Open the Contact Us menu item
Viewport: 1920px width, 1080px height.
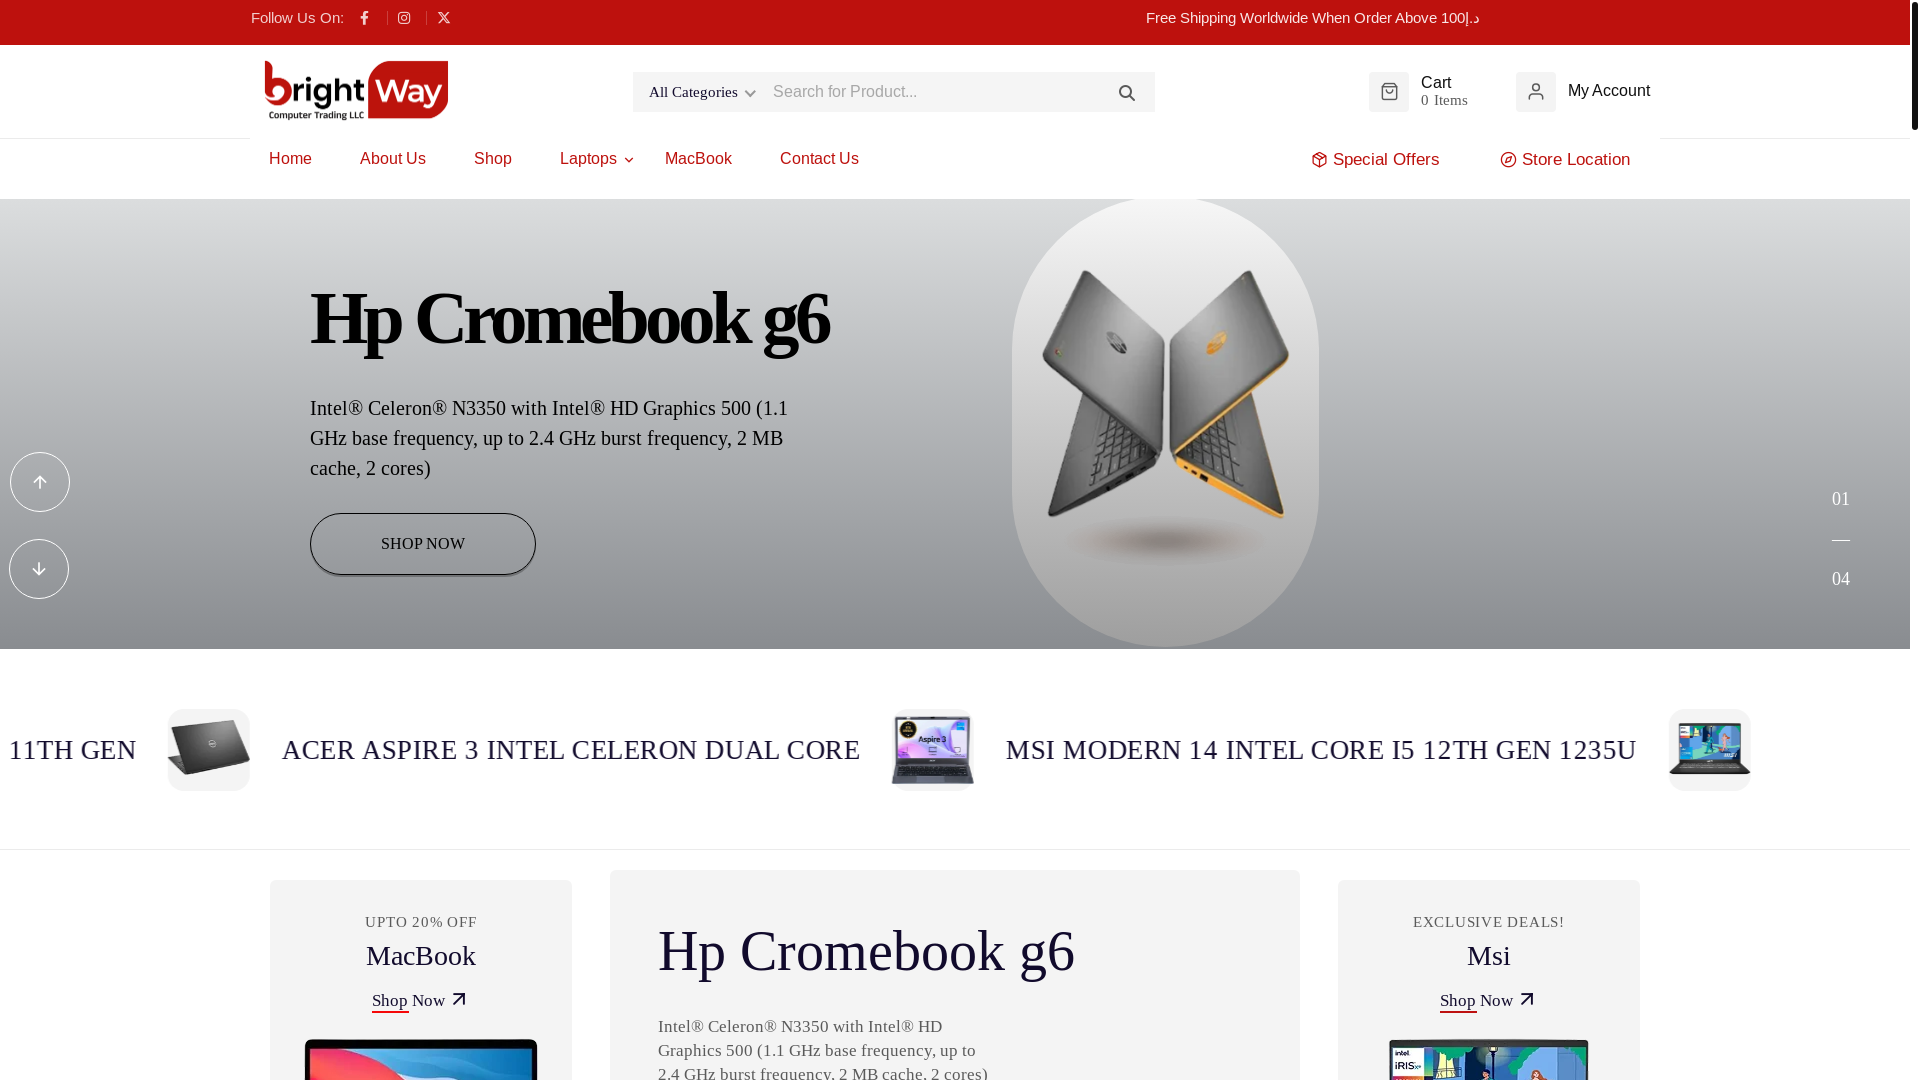[x=819, y=159]
